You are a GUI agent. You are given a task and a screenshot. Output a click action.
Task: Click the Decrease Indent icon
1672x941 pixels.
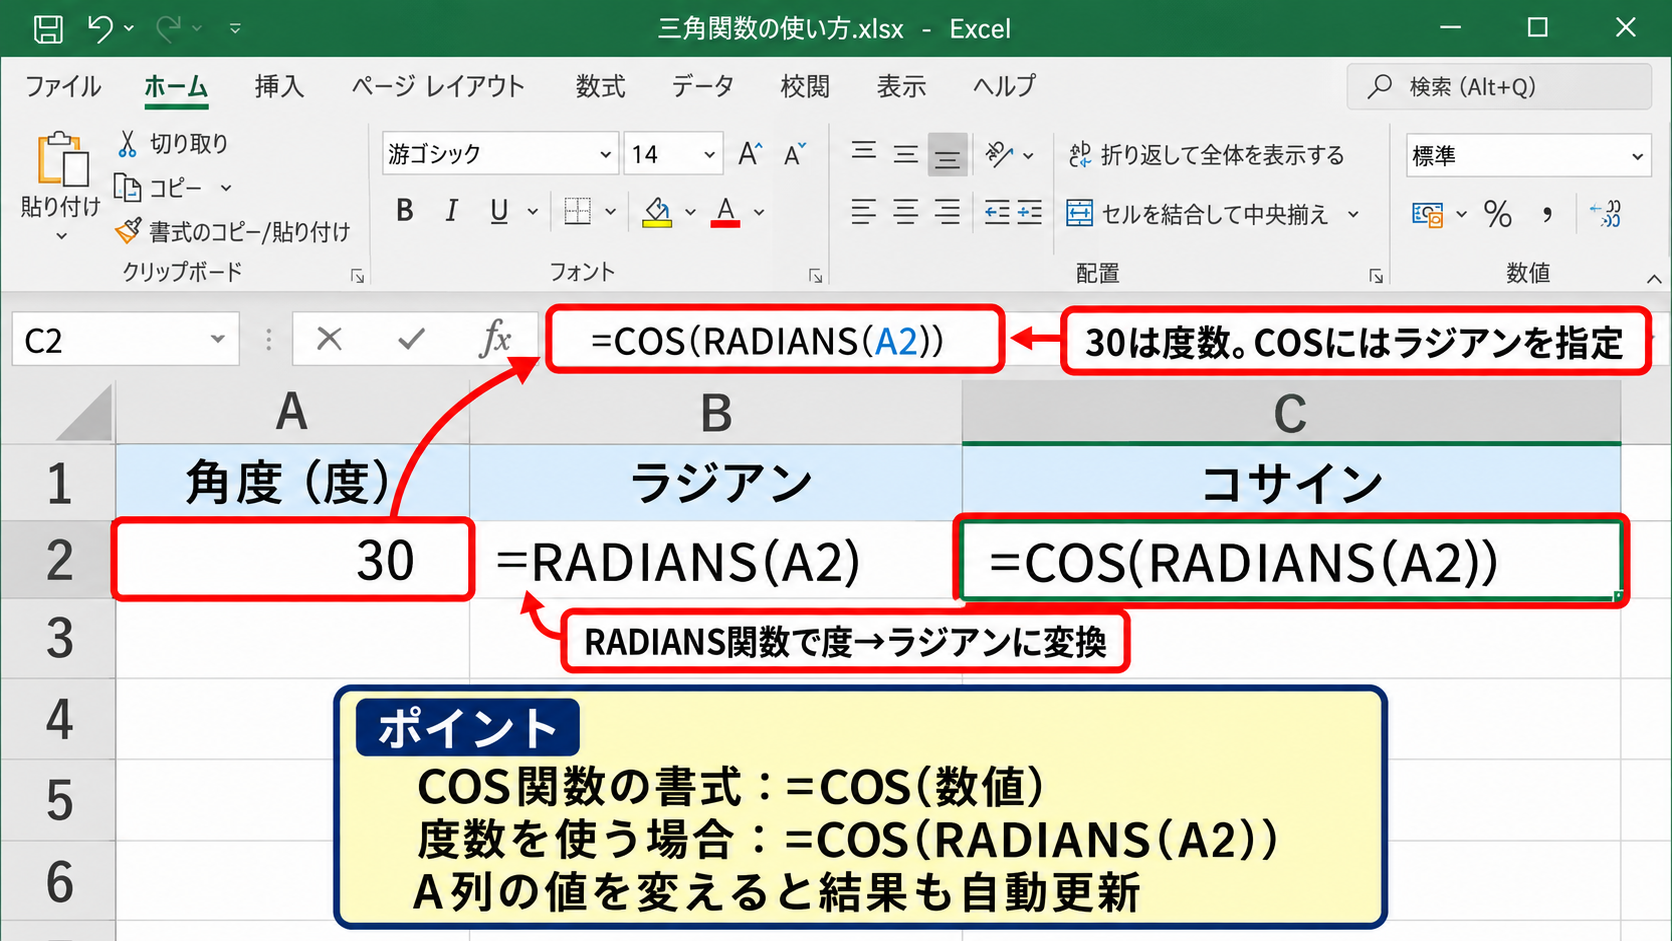point(997,212)
